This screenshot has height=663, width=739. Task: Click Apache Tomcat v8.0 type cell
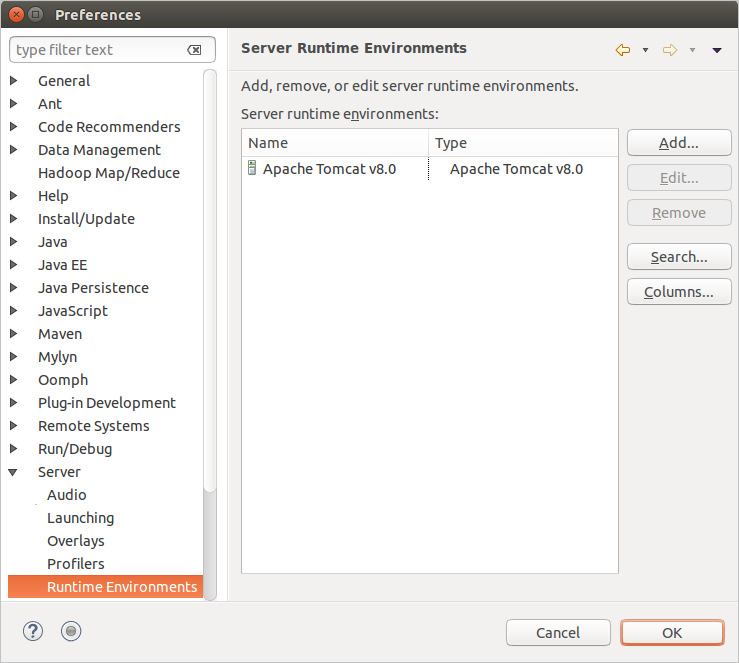[x=517, y=169]
